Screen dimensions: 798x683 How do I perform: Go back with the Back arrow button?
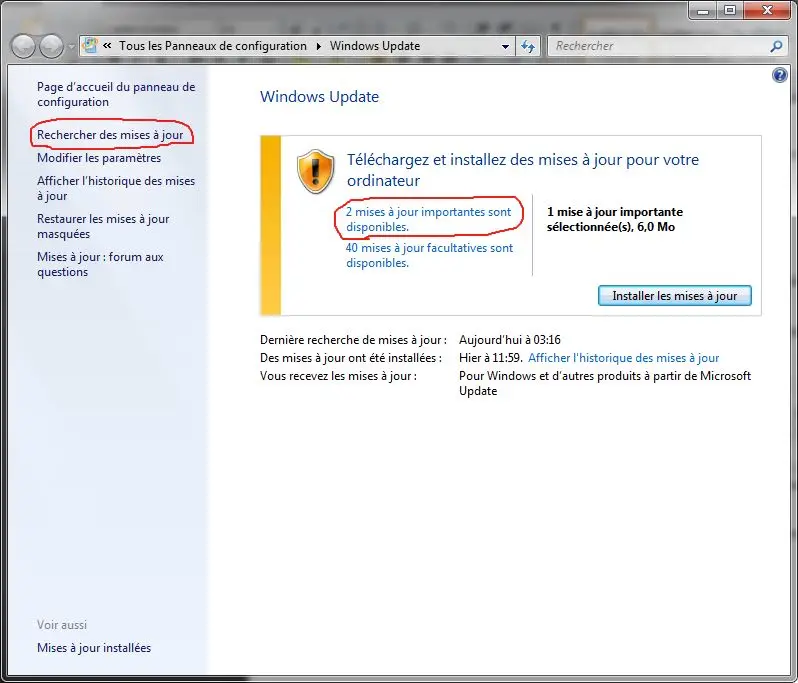pyautogui.click(x=23, y=46)
